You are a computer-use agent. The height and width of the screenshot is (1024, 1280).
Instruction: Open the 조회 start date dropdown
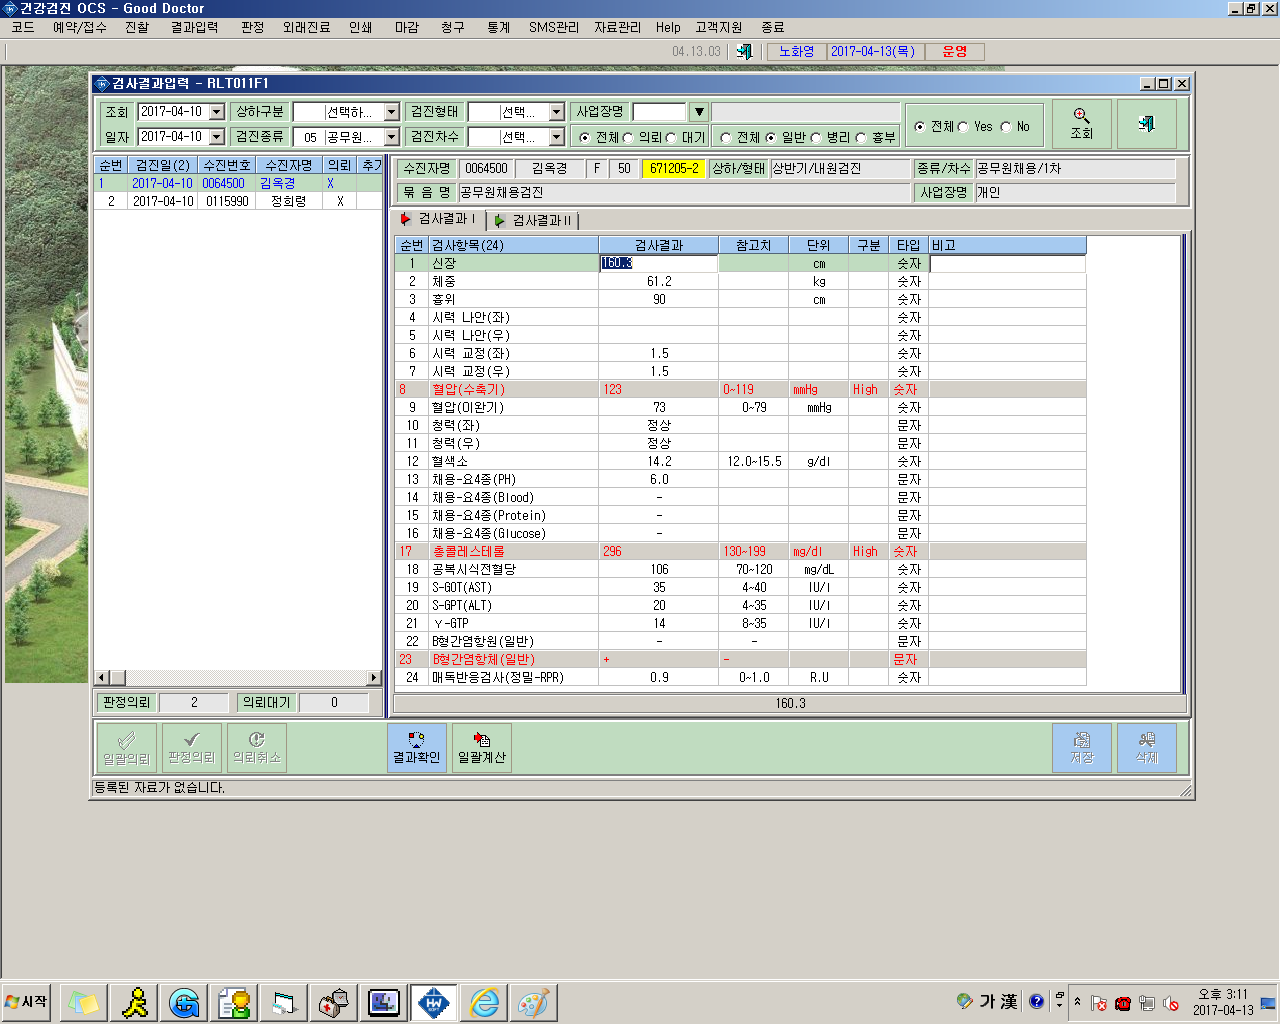[216, 112]
